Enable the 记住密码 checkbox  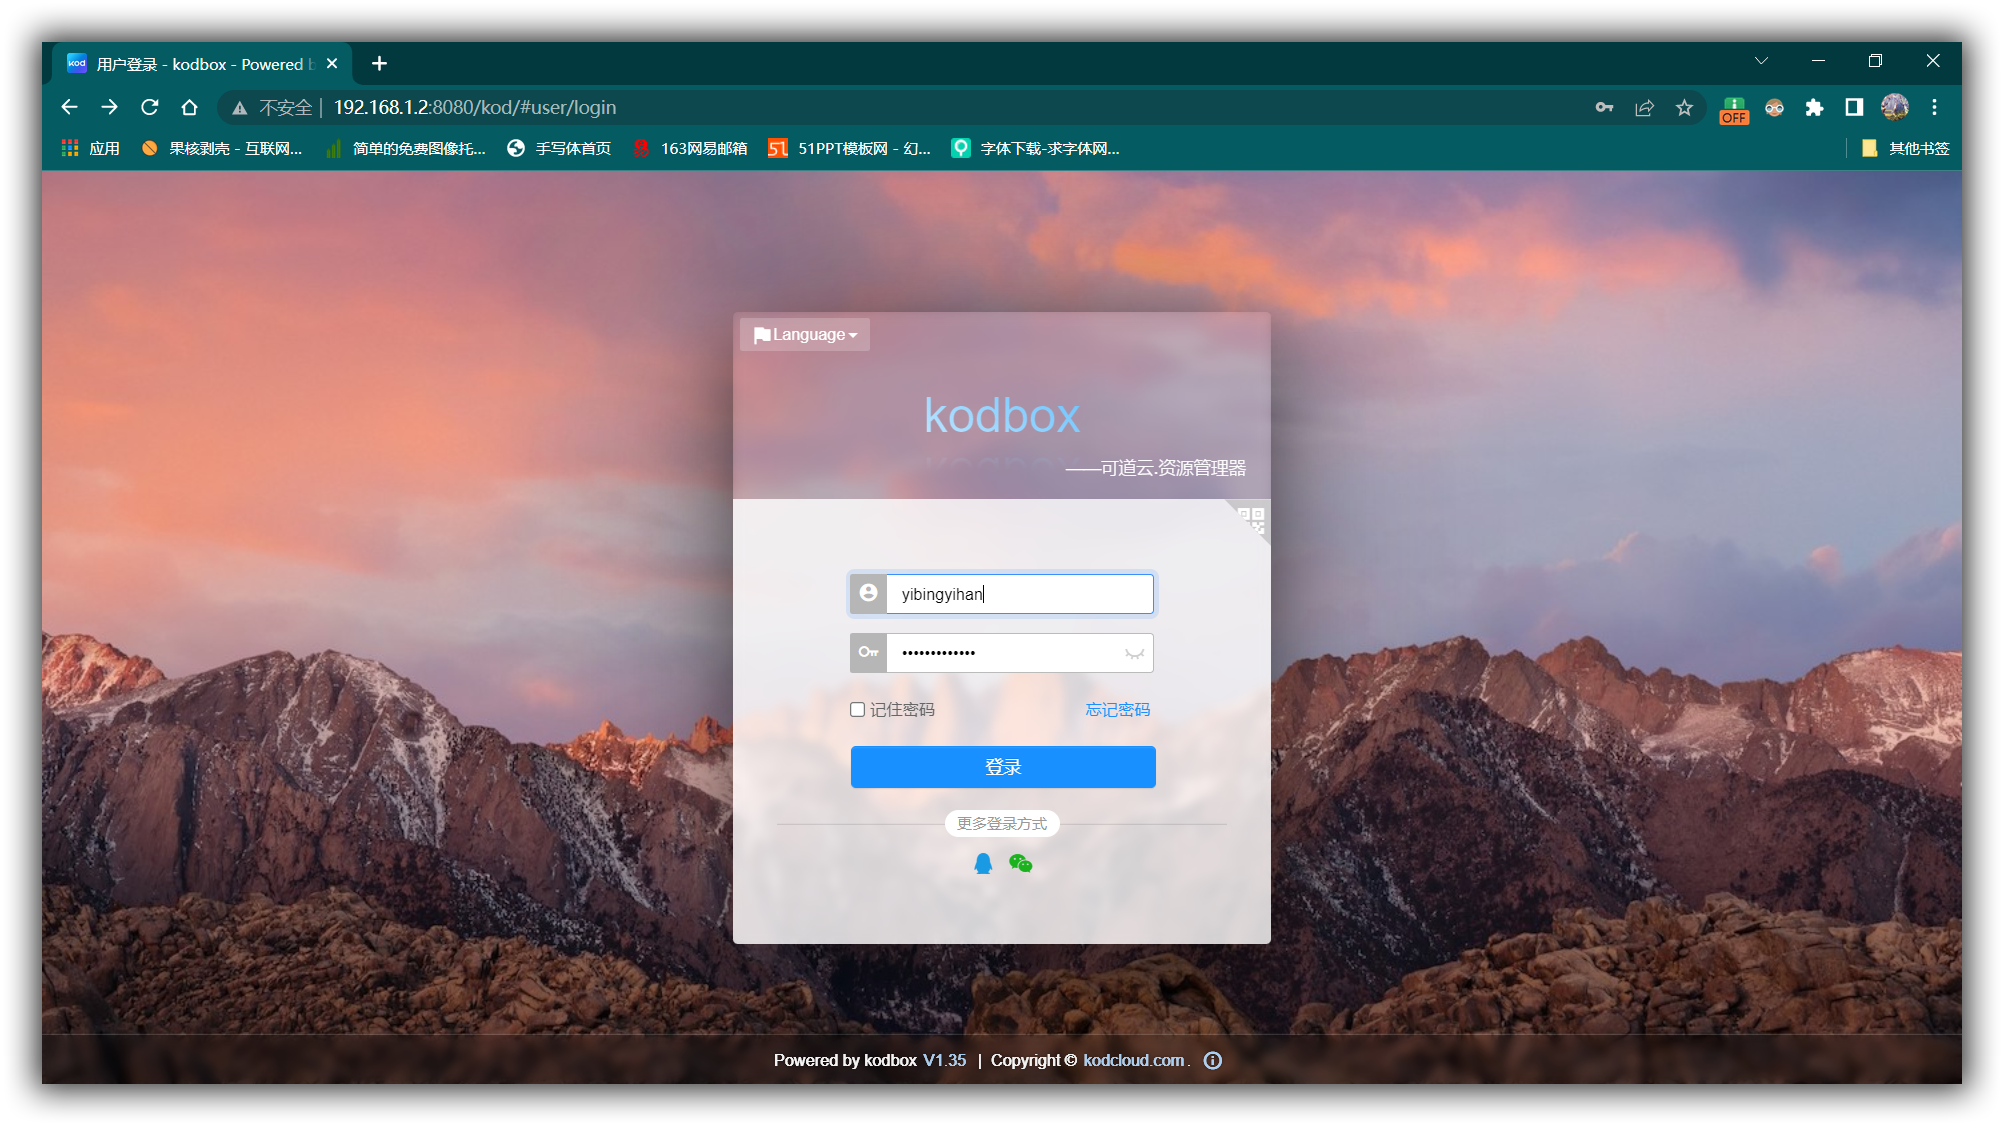[x=857, y=710]
